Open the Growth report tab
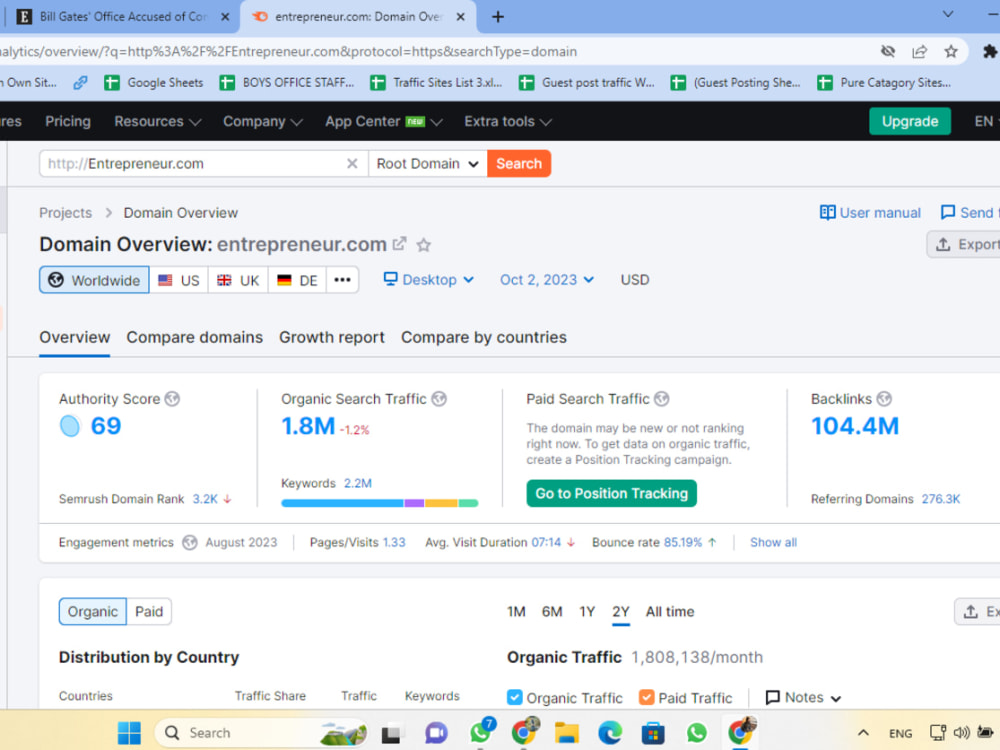This screenshot has height=750, width=1000. pyautogui.click(x=332, y=337)
